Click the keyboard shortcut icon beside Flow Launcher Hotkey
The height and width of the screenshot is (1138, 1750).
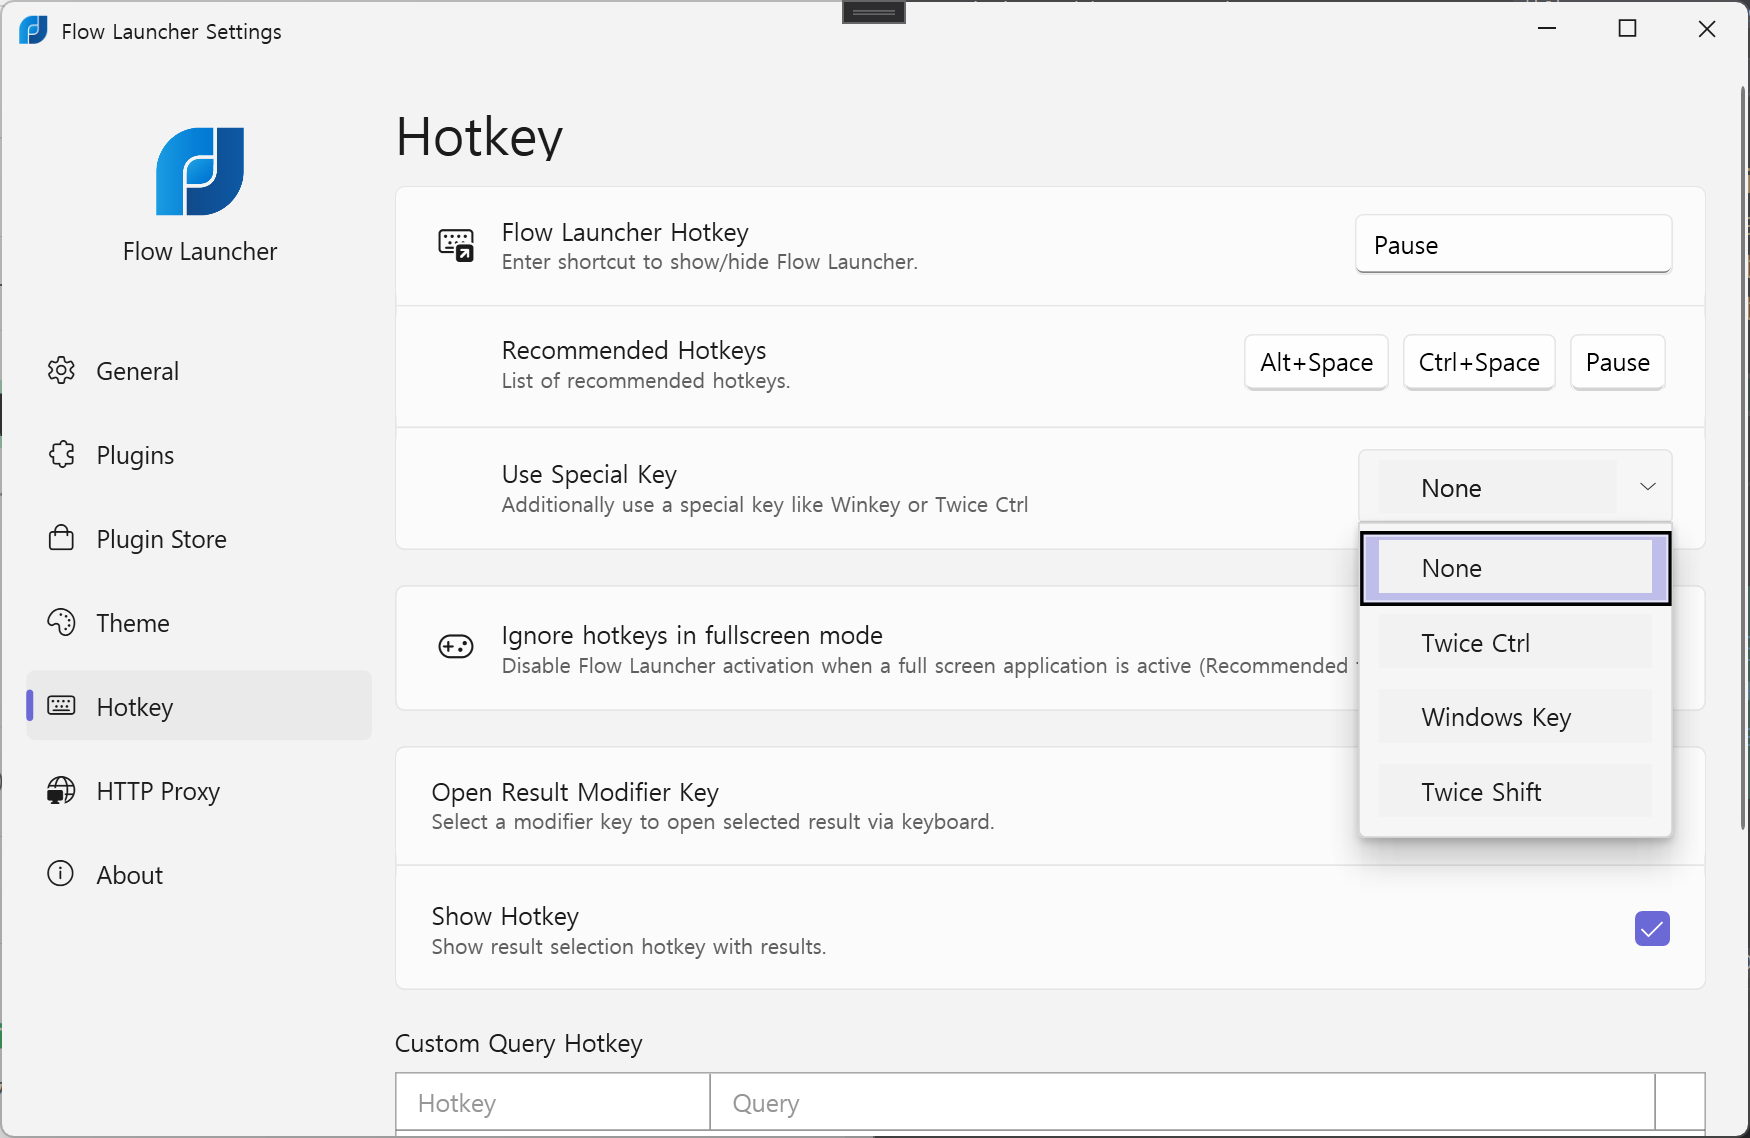click(x=456, y=245)
